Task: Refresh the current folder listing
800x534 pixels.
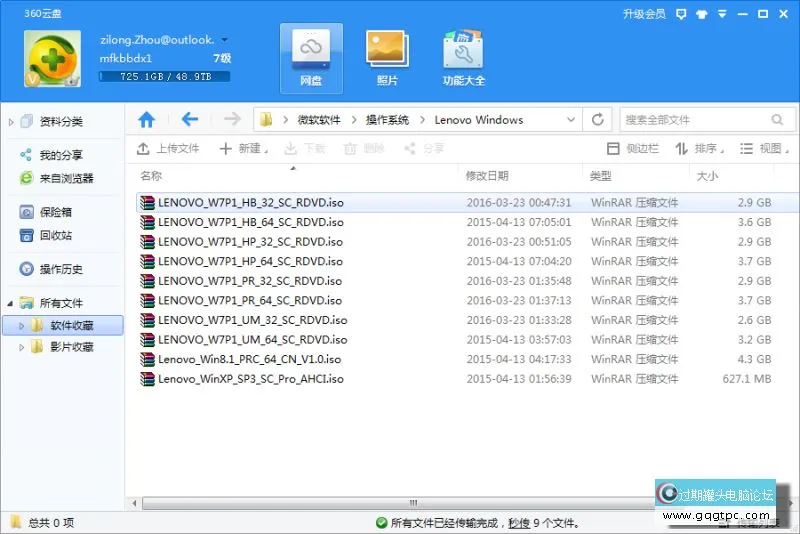Action: click(x=597, y=120)
